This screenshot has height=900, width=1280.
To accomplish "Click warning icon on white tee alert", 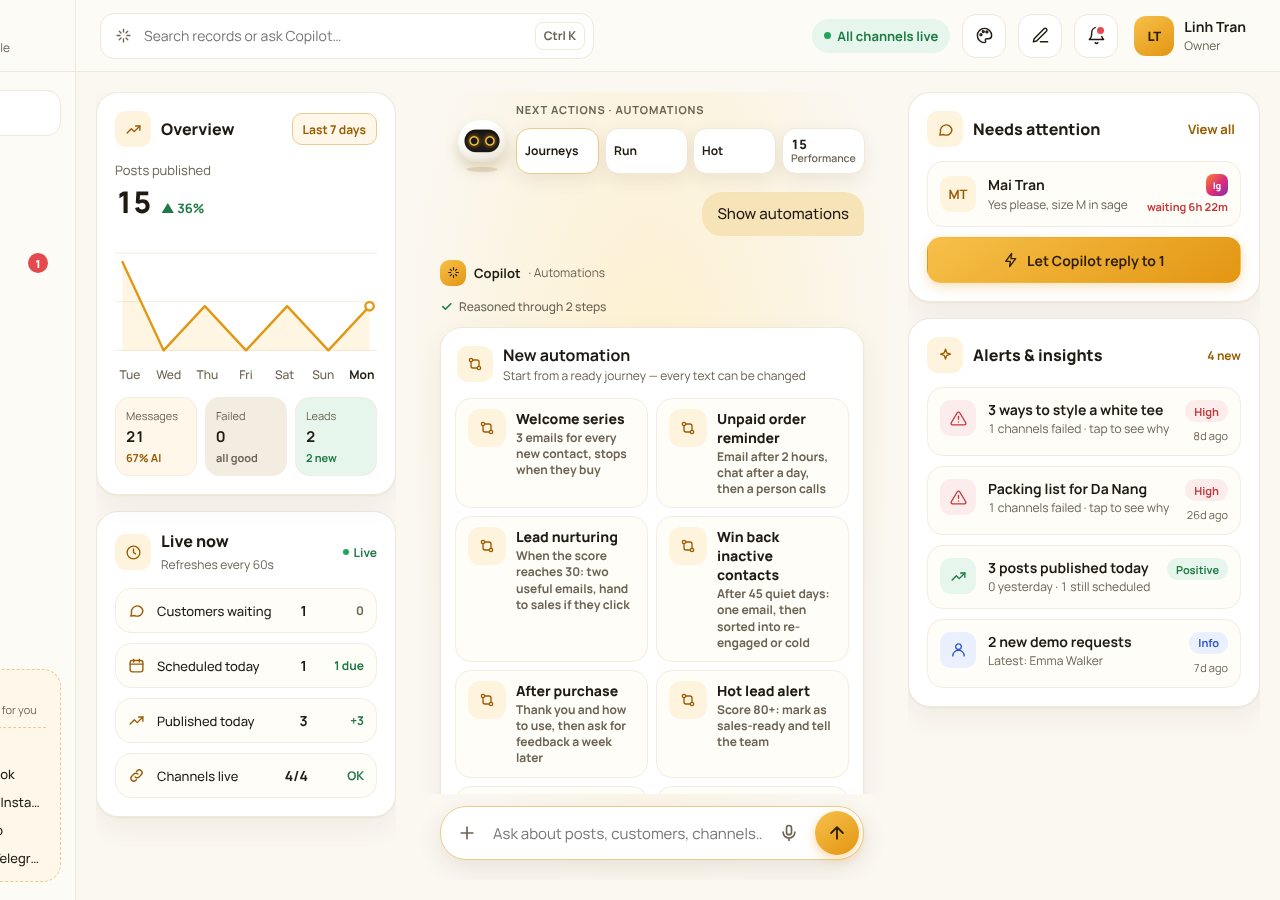I will coord(958,418).
